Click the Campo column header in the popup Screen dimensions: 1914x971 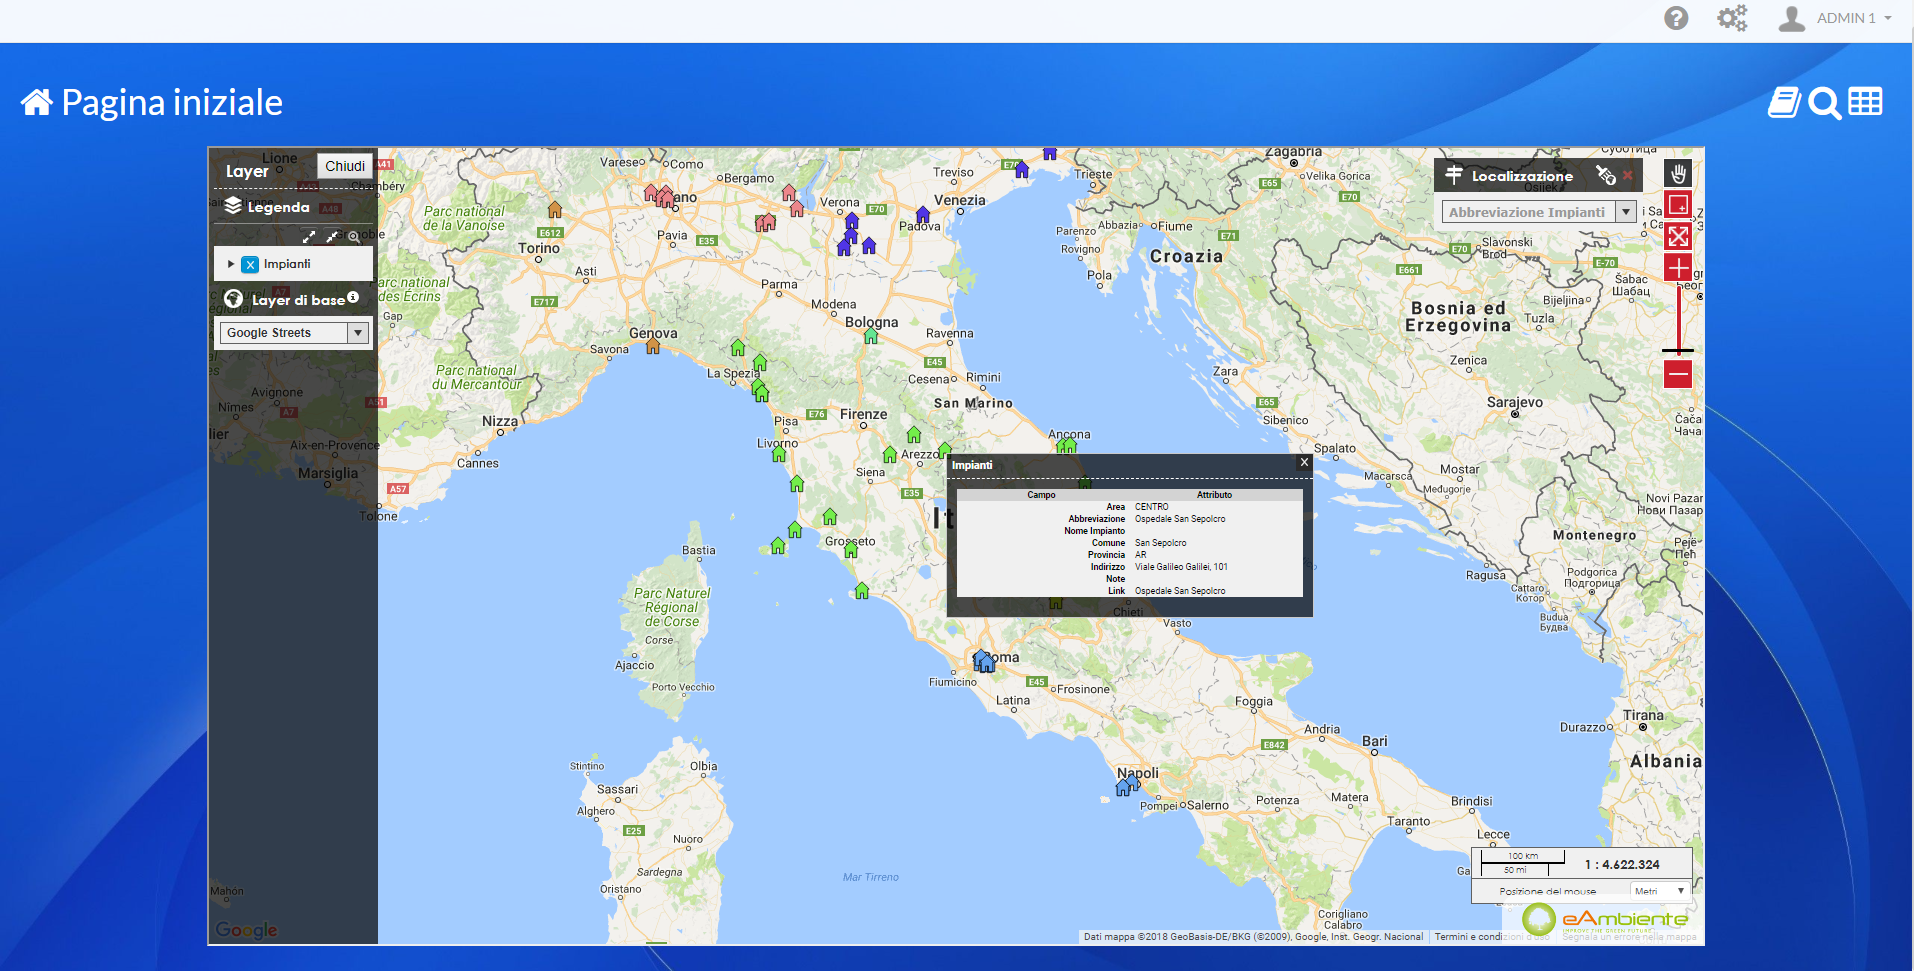[1041, 495]
